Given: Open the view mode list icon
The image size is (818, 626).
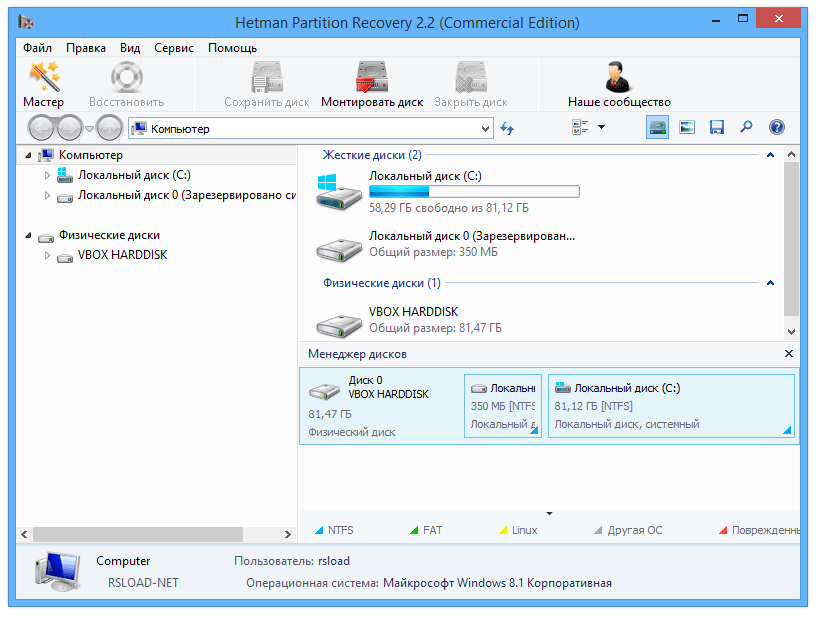Looking at the screenshot, I should tap(580, 127).
